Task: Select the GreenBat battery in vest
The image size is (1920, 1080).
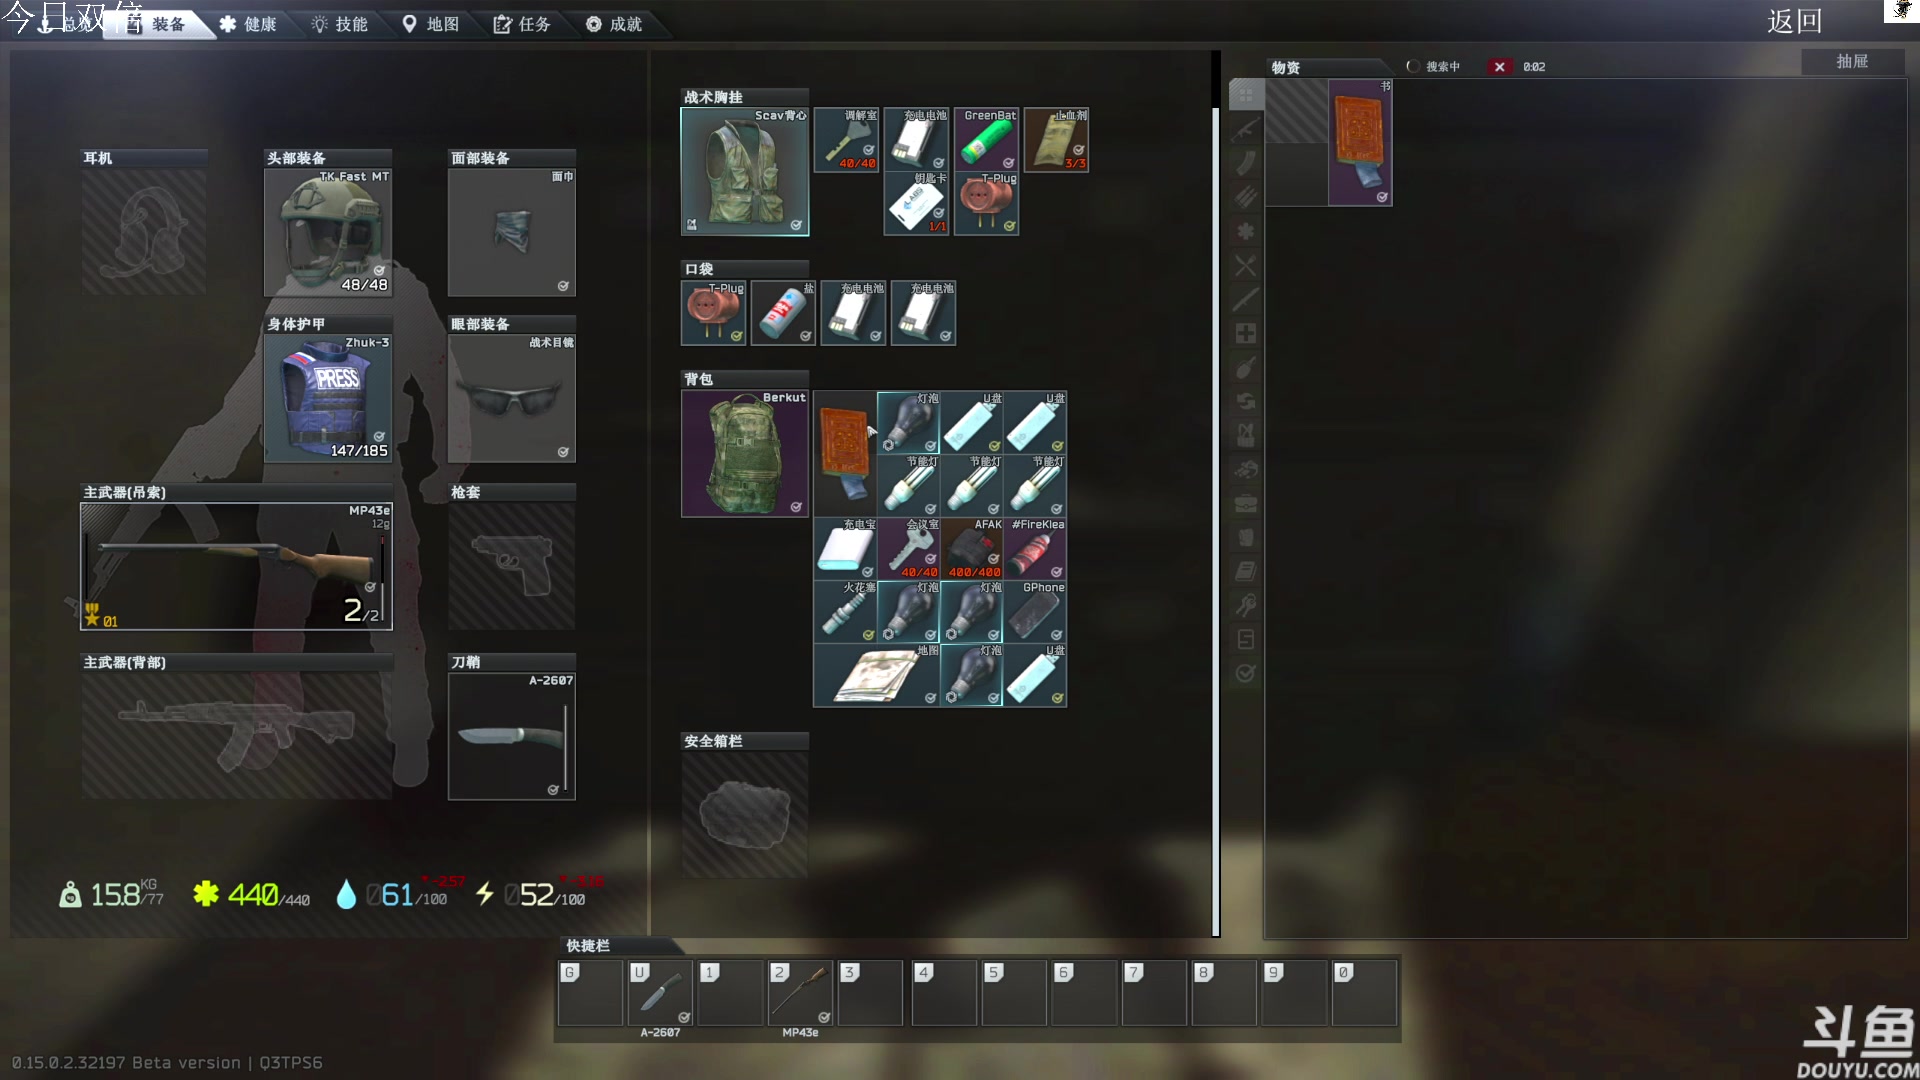Action: click(986, 140)
